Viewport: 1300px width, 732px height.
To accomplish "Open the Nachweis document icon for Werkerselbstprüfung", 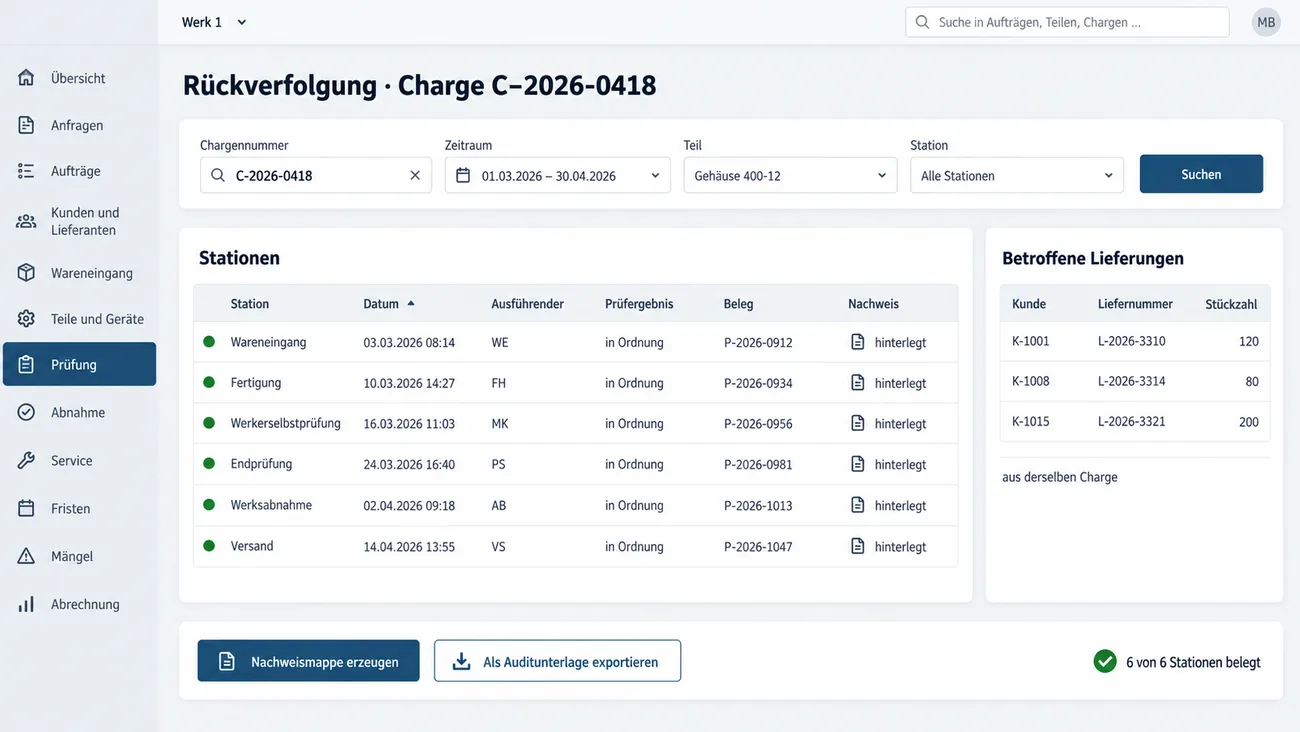I will [x=858, y=423].
